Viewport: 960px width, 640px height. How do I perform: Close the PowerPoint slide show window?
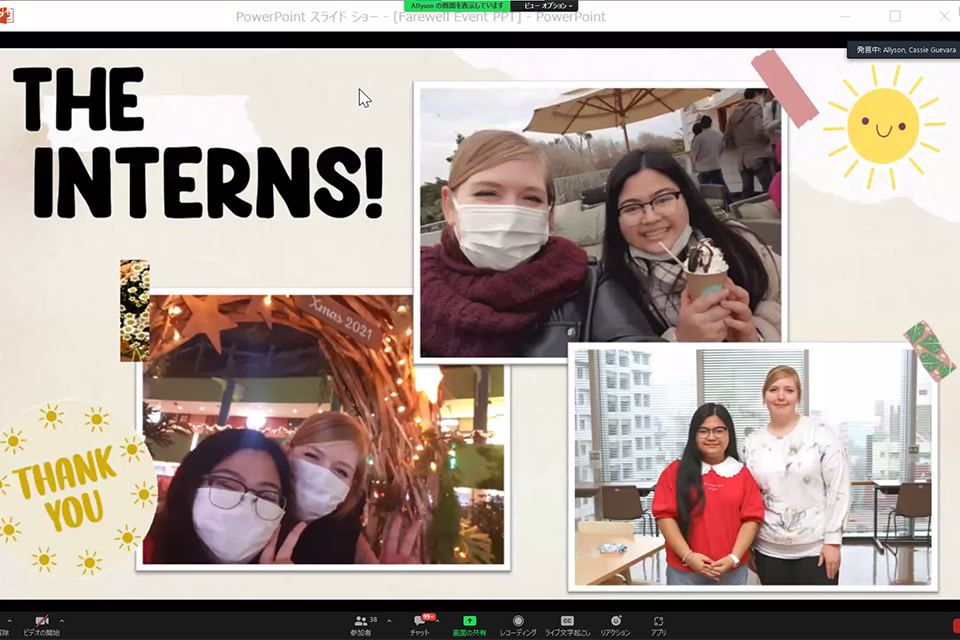click(944, 16)
